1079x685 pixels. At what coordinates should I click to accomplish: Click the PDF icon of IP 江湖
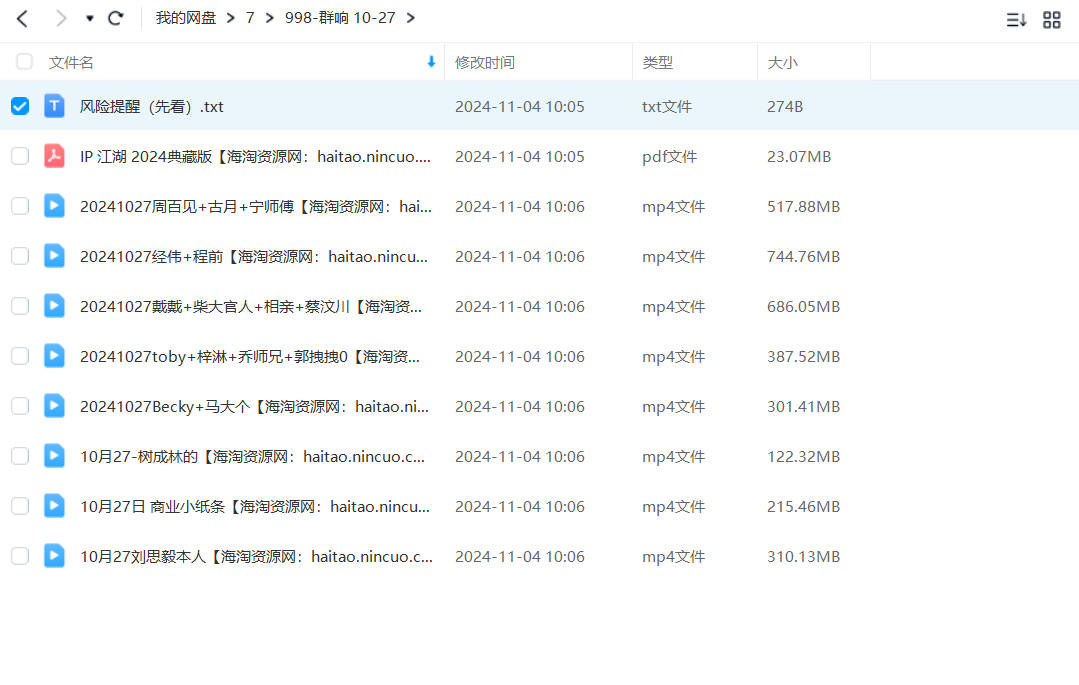[x=54, y=156]
